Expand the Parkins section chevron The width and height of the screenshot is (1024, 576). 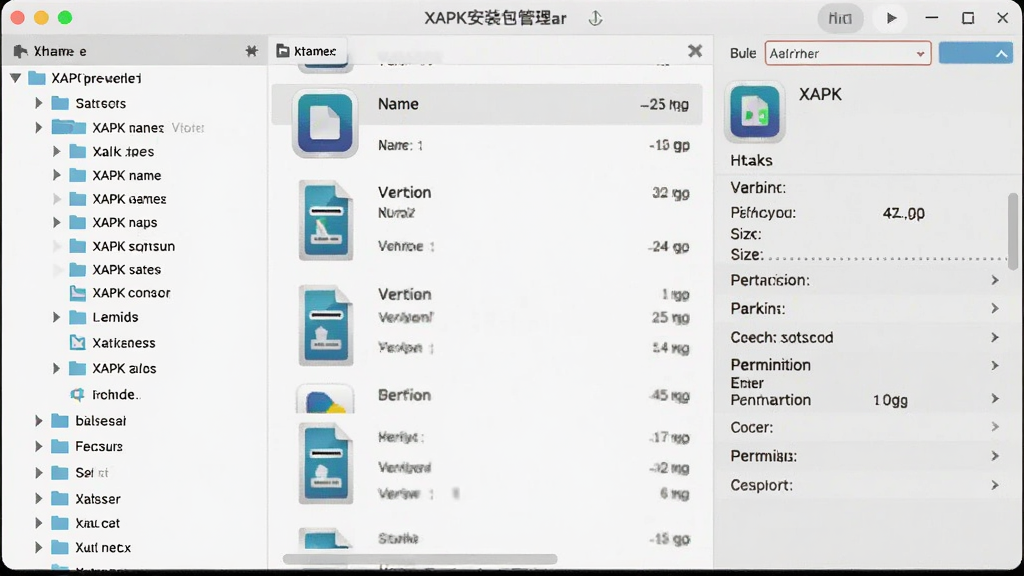[995, 308]
